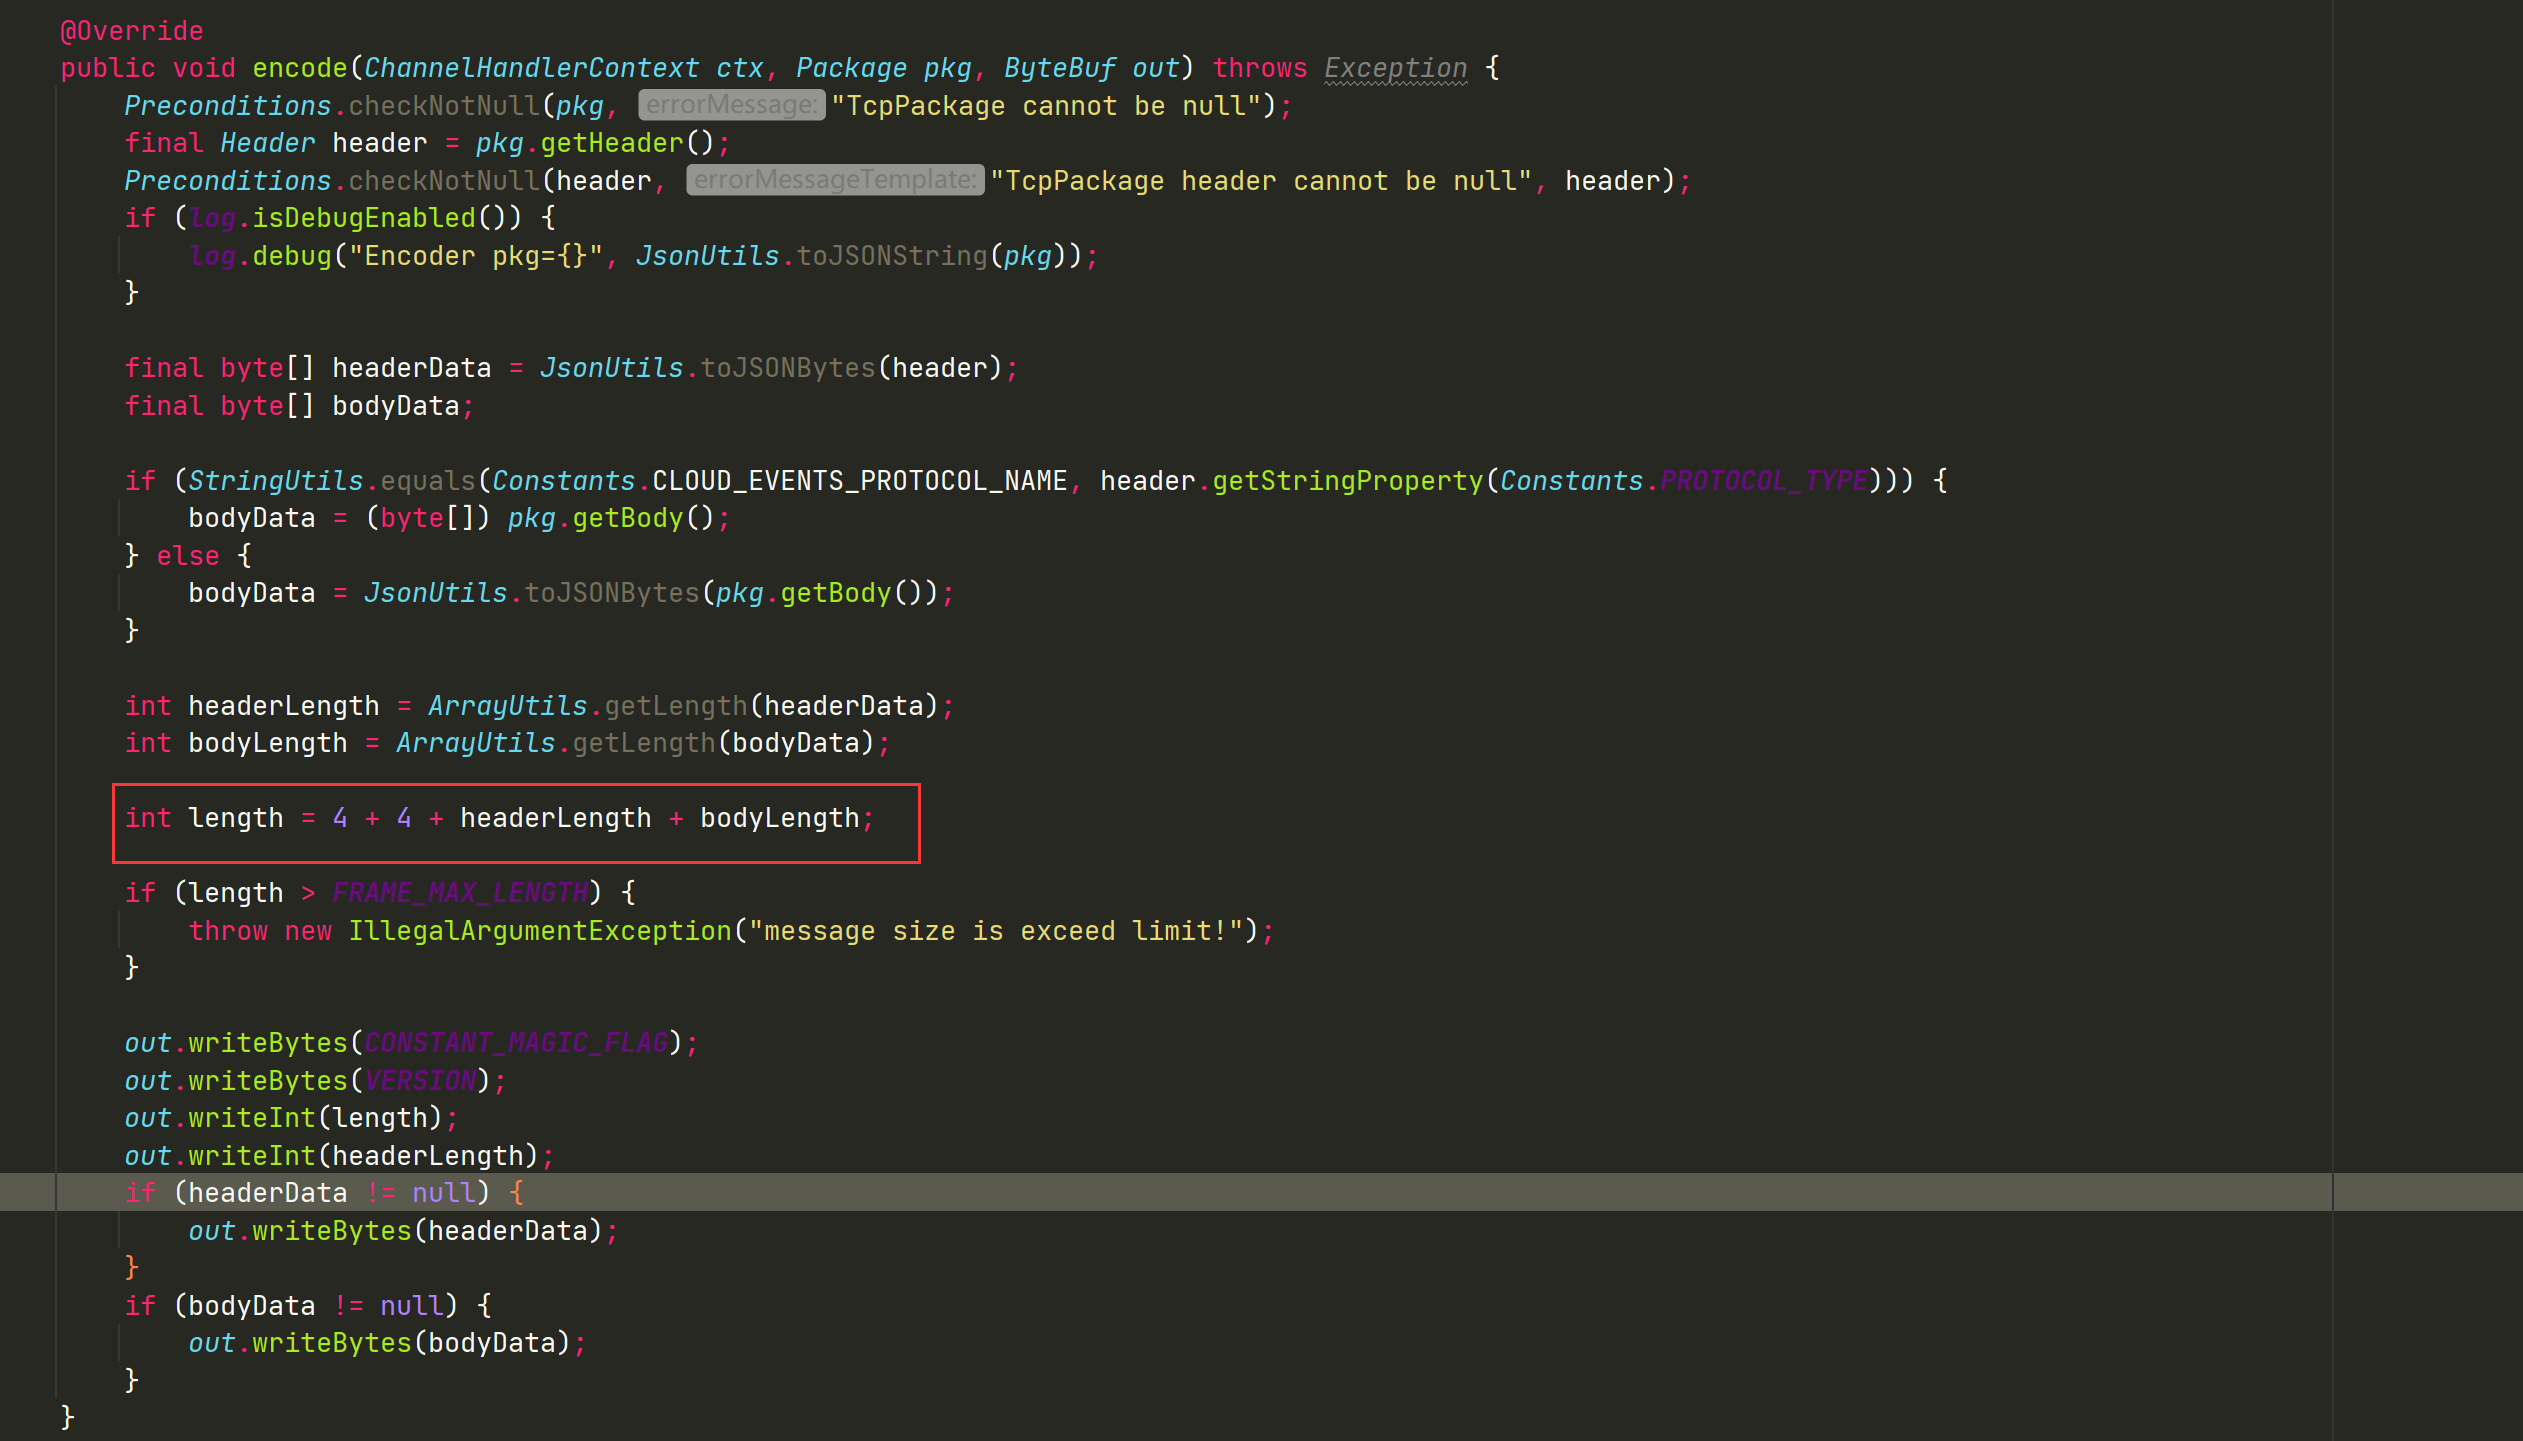Viewport: 2523px width, 1441px height.
Task: Click null on the highlighted headerData line
Action: click(x=443, y=1193)
